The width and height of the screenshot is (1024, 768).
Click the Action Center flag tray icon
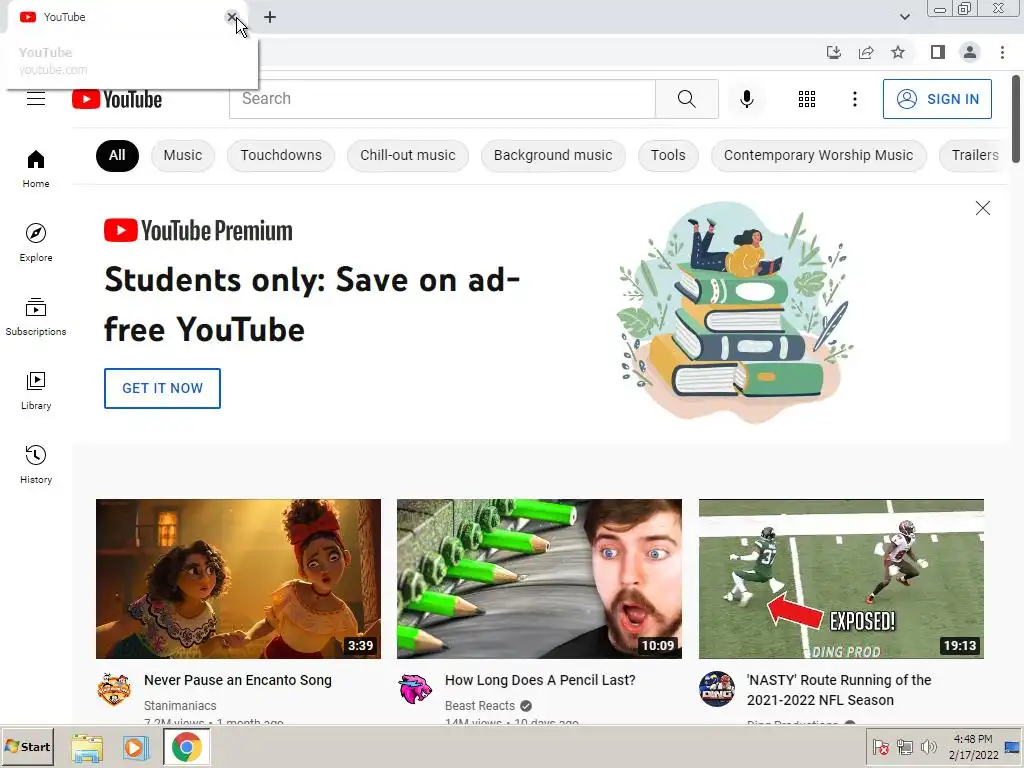tap(880, 746)
